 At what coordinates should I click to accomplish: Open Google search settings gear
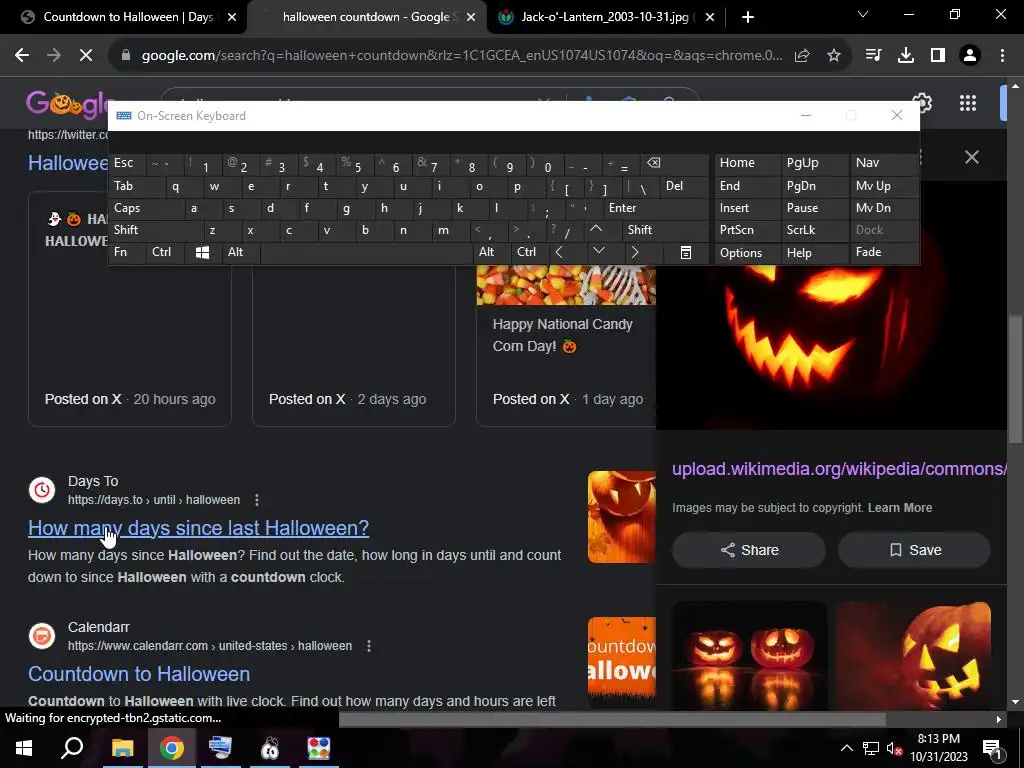[922, 102]
